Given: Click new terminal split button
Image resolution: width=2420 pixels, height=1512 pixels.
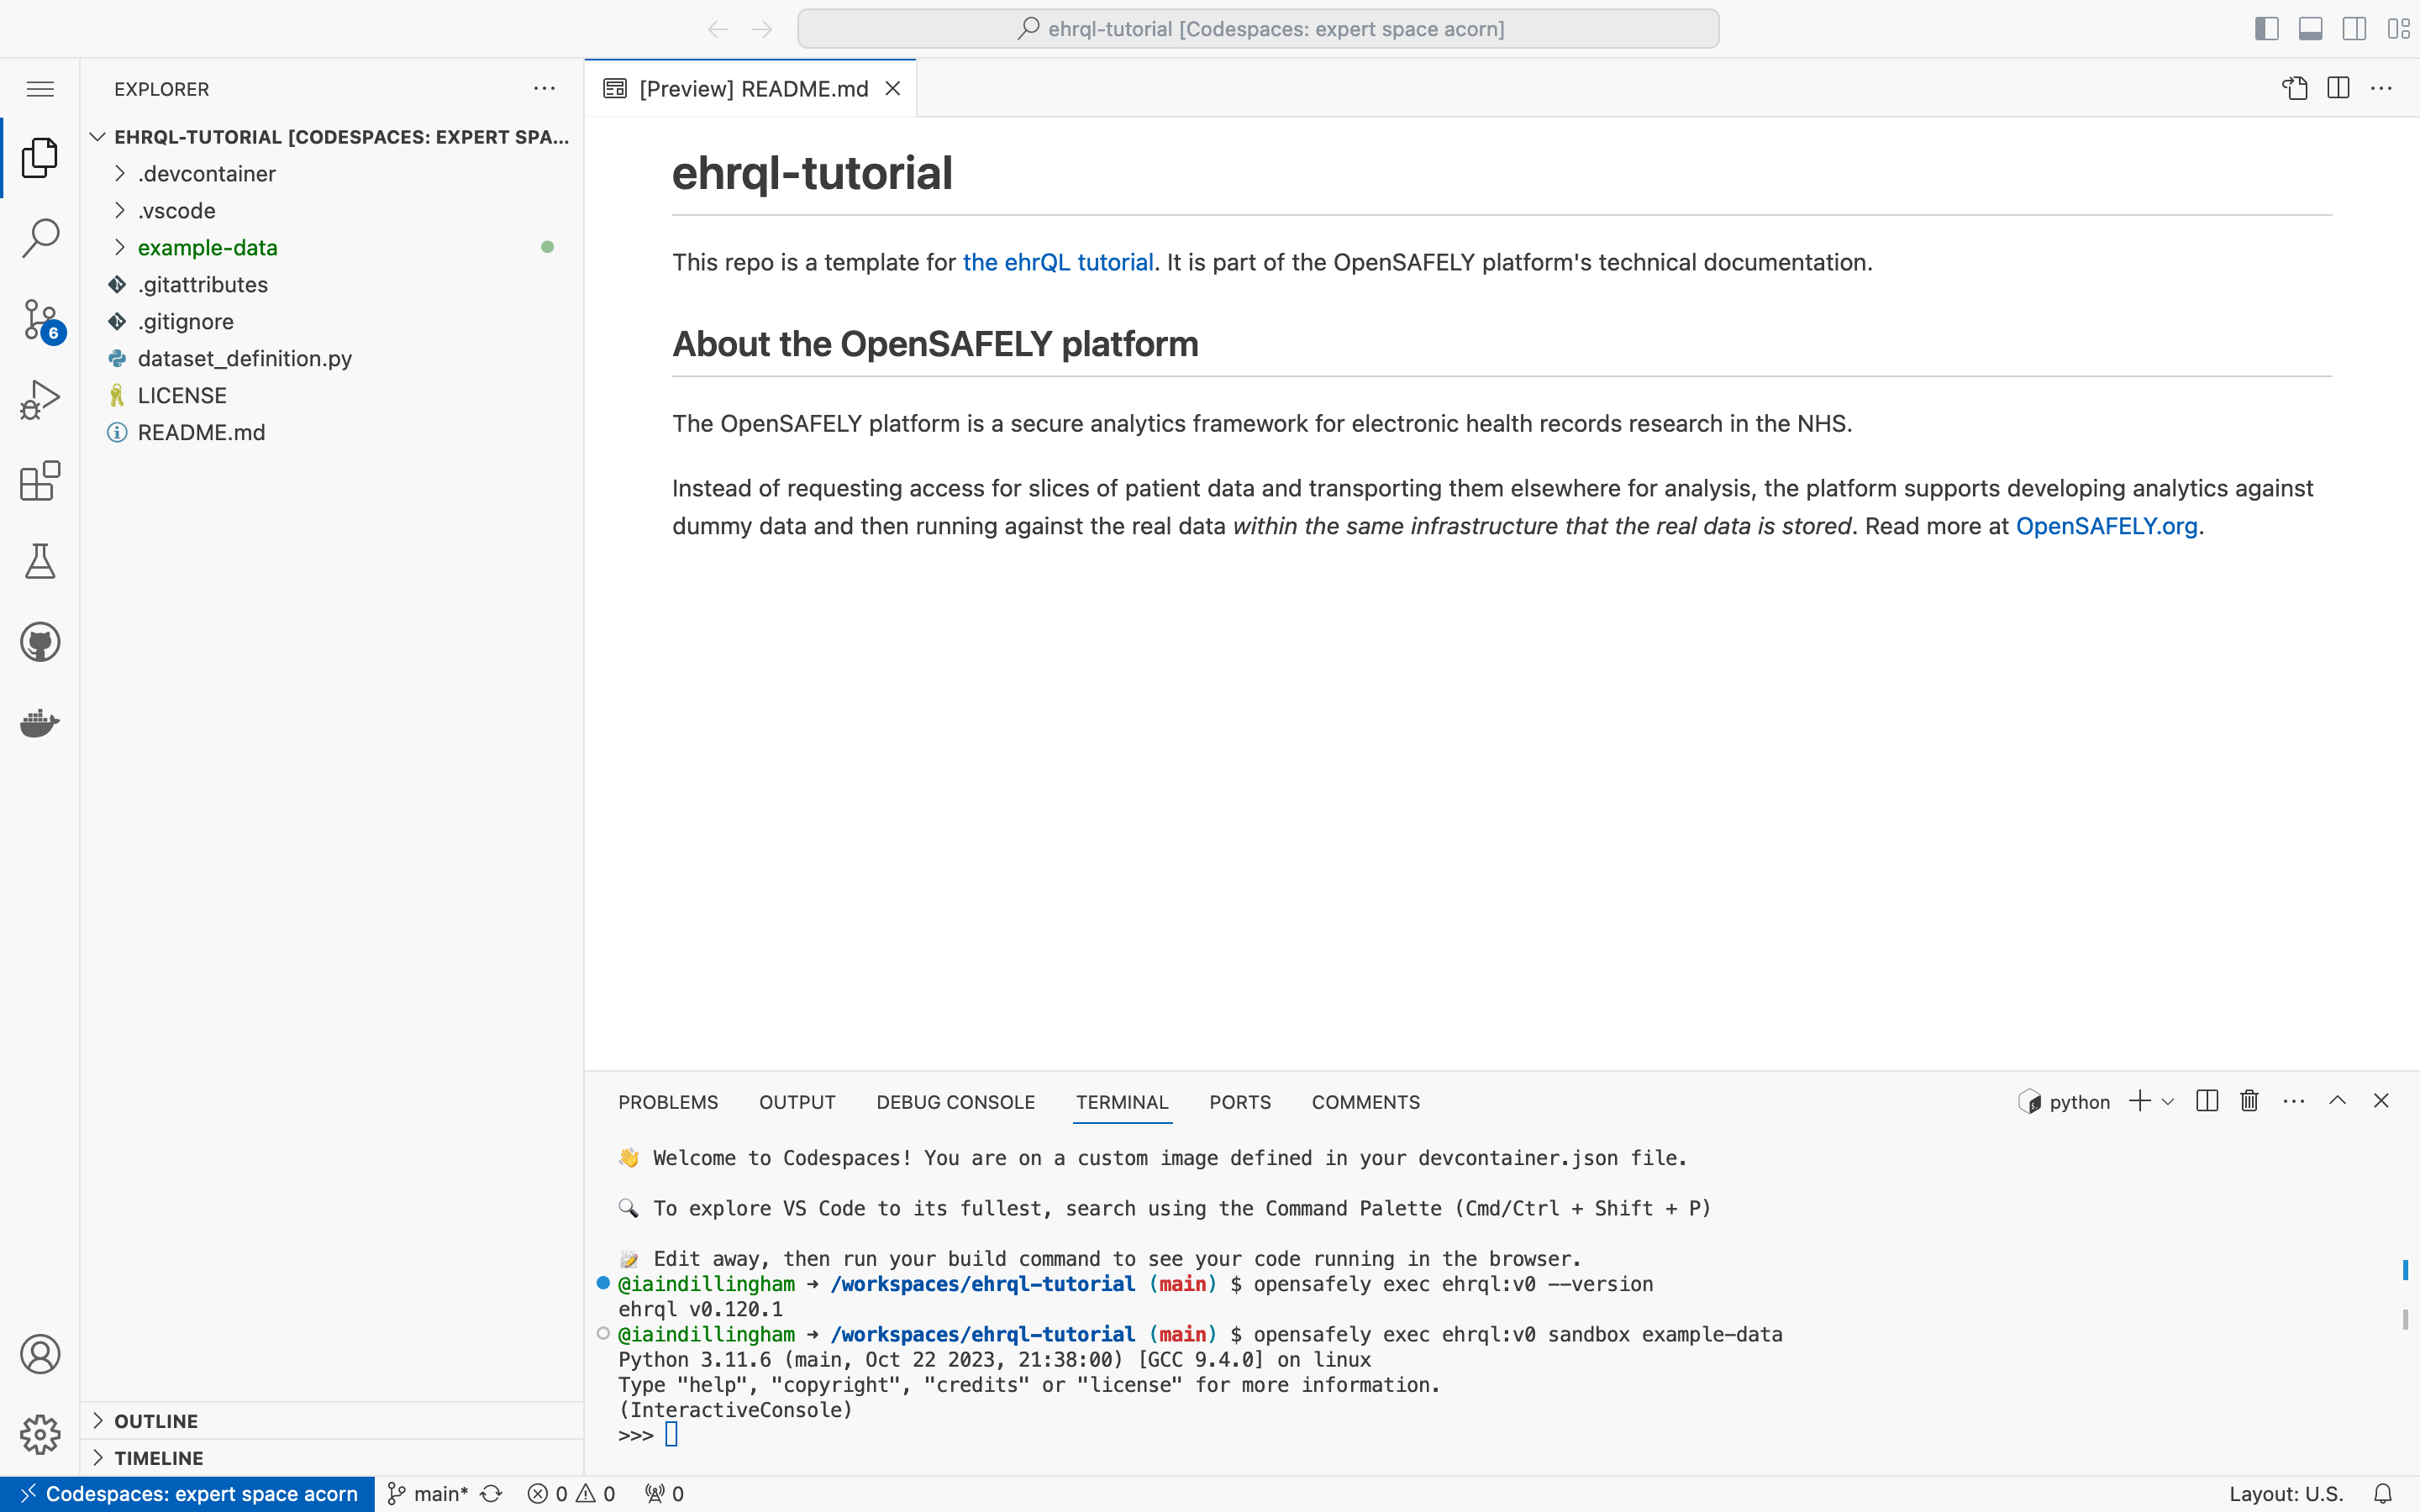Looking at the screenshot, I should [2206, 1101].
